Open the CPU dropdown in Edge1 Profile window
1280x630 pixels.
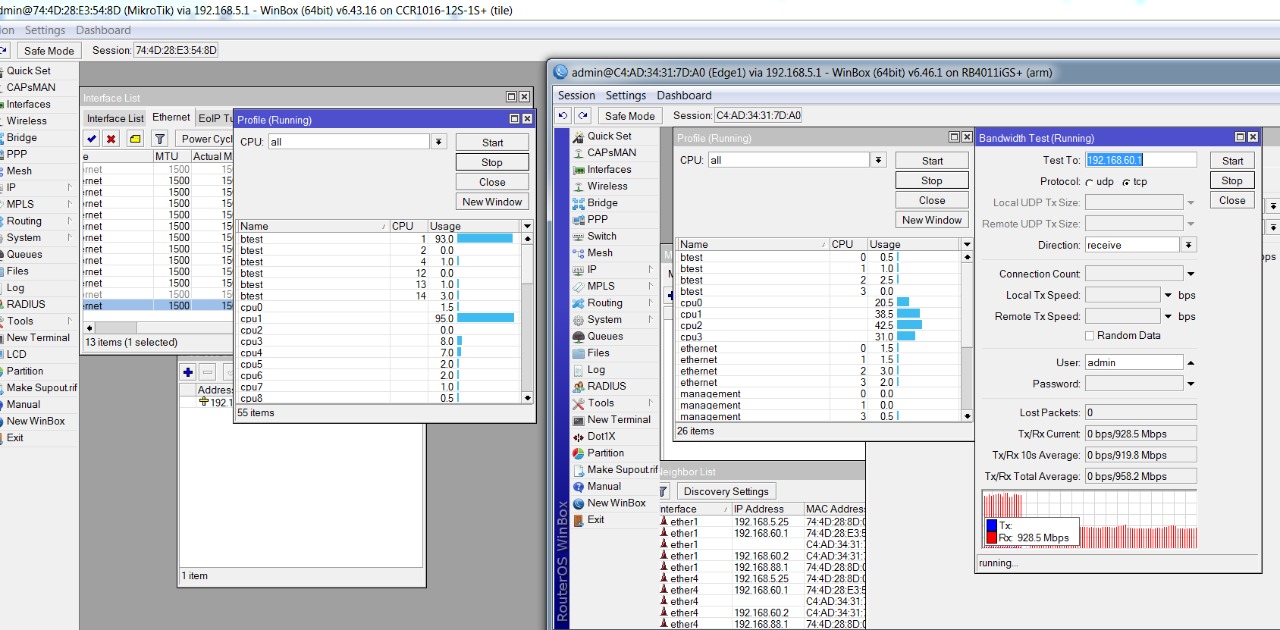click(878, 160)
